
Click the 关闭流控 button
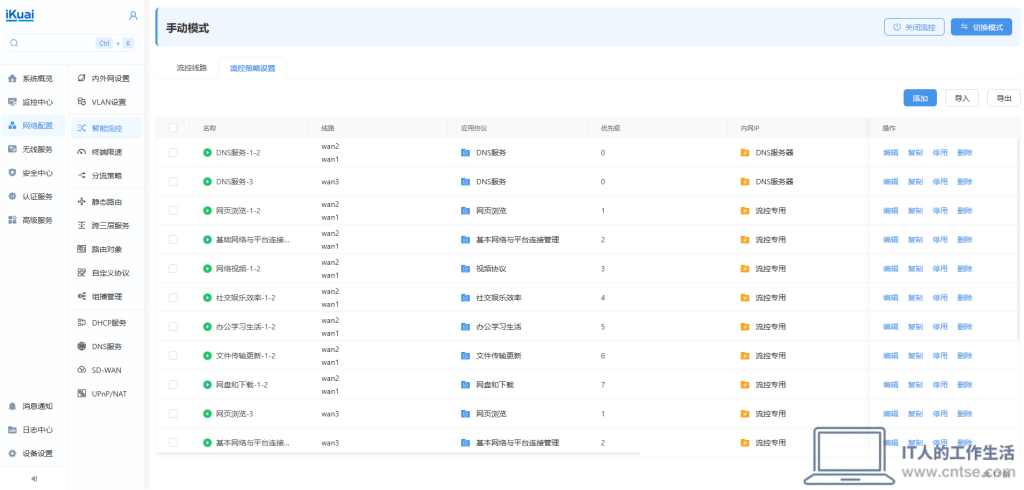914,27
